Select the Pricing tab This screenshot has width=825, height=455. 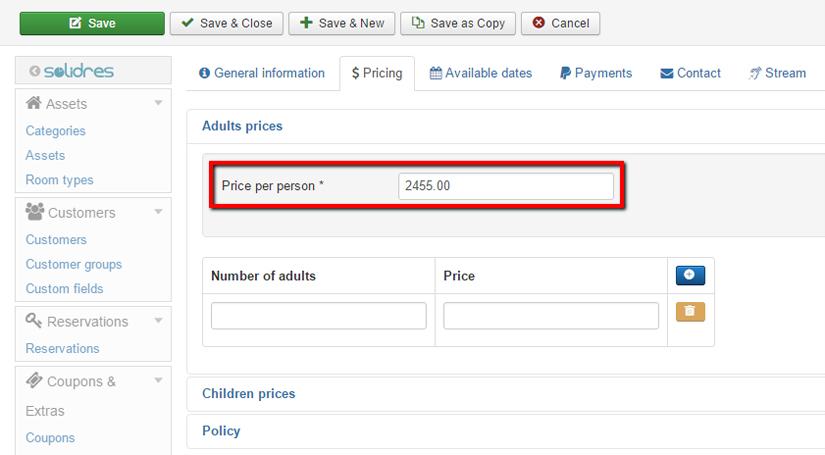pos(377,73)
